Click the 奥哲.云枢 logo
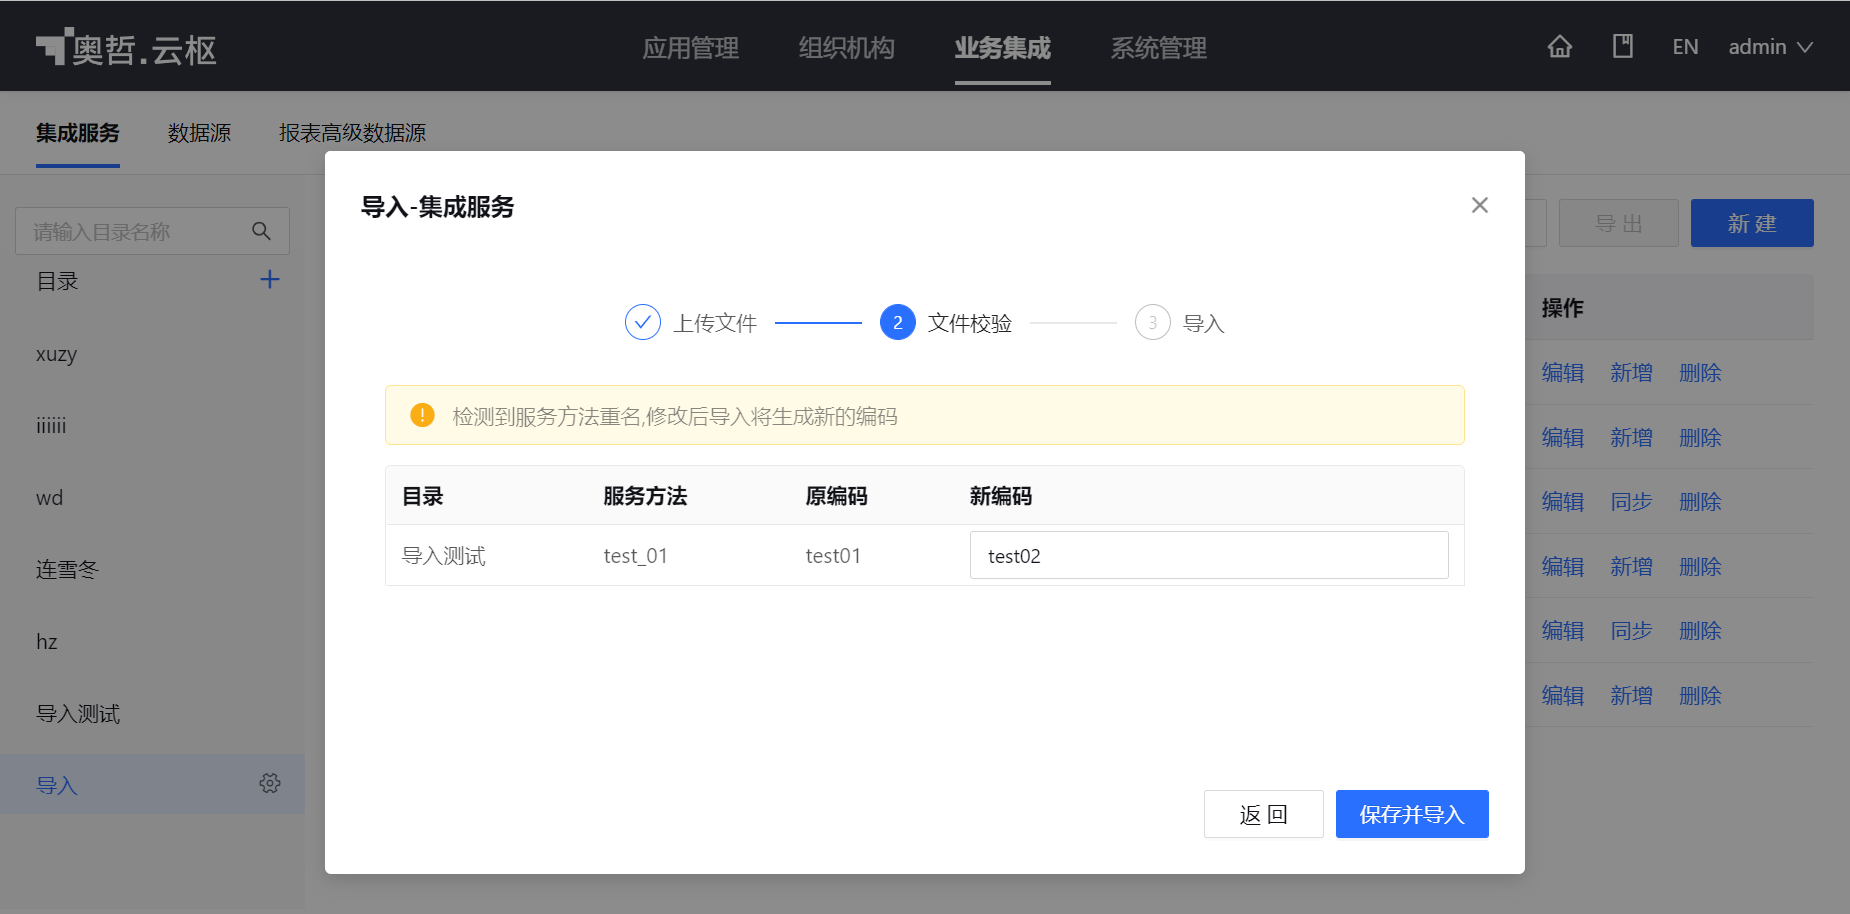The image size is (1850, 914). tap(126, 48)
